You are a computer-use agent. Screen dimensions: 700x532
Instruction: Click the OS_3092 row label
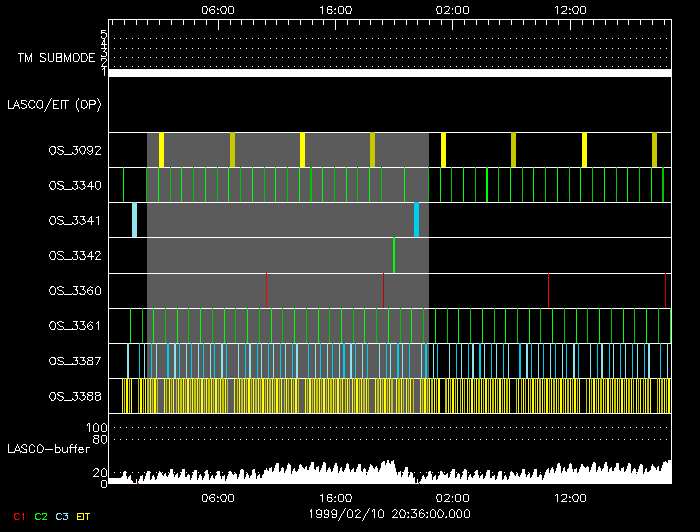[x=74, y=150]
